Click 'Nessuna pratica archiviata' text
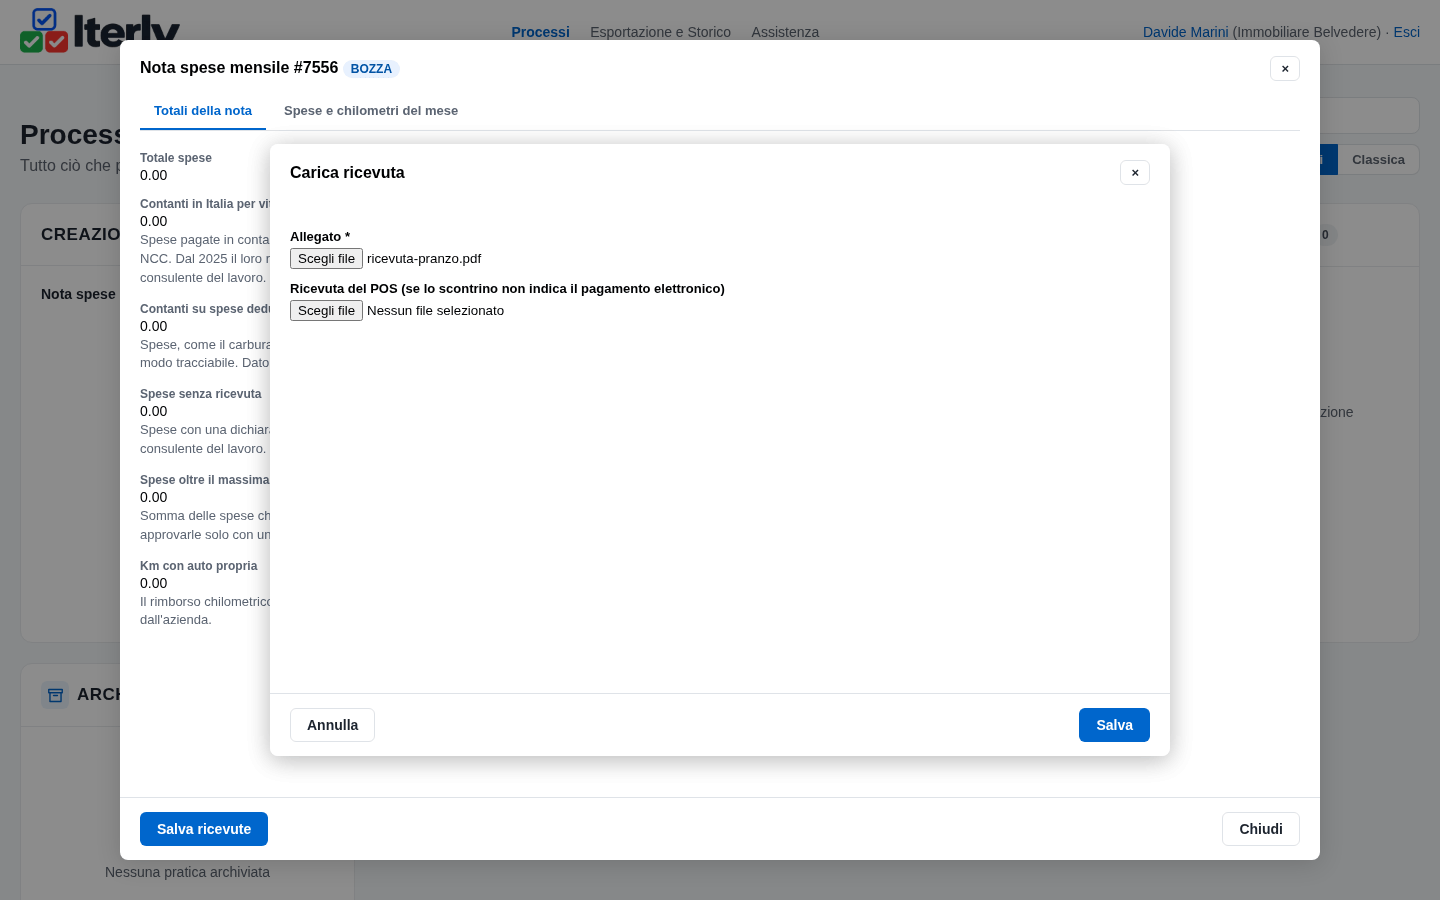Screen dimensions: 1440x900 (187, 872)
